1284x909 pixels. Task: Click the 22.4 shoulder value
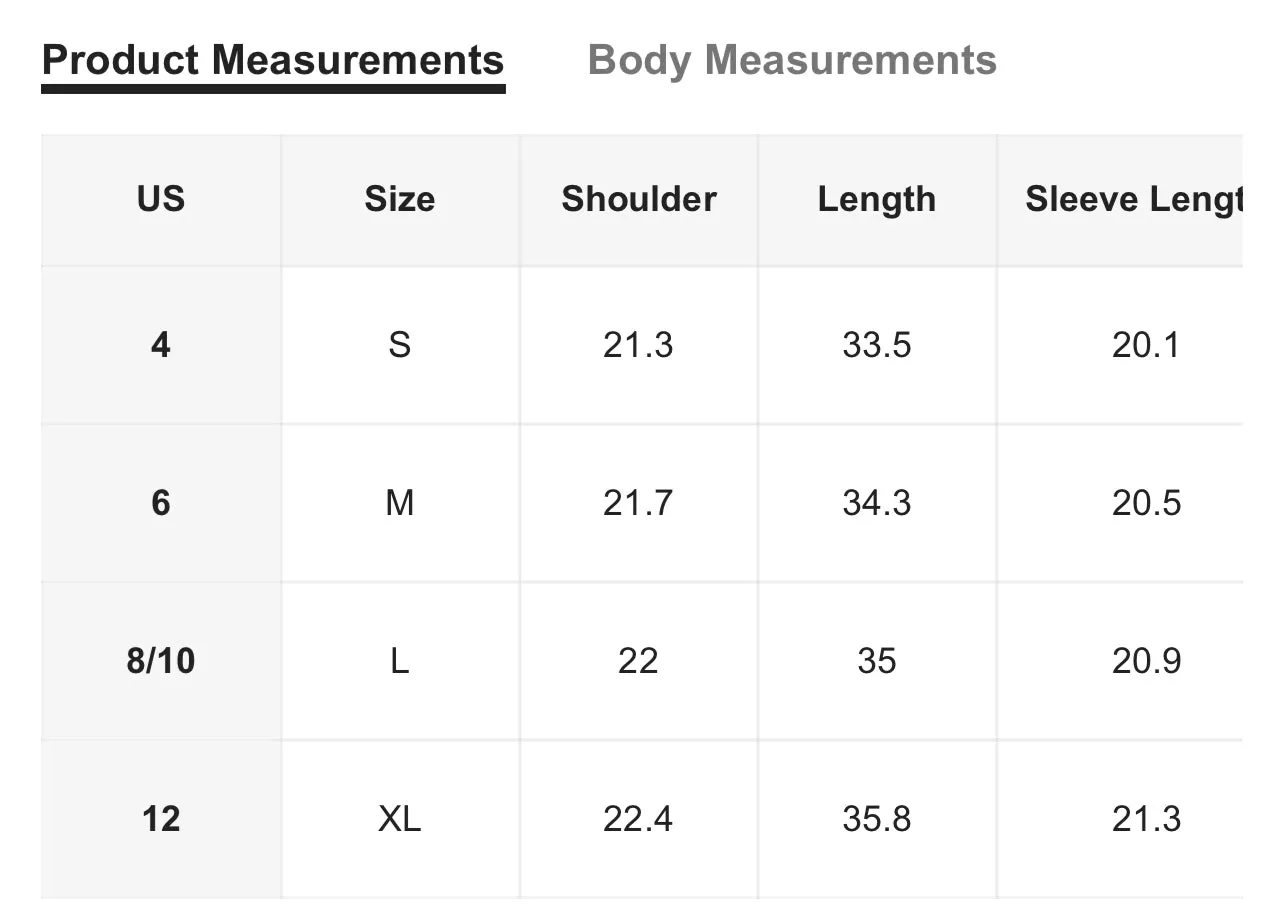[639, 819]
